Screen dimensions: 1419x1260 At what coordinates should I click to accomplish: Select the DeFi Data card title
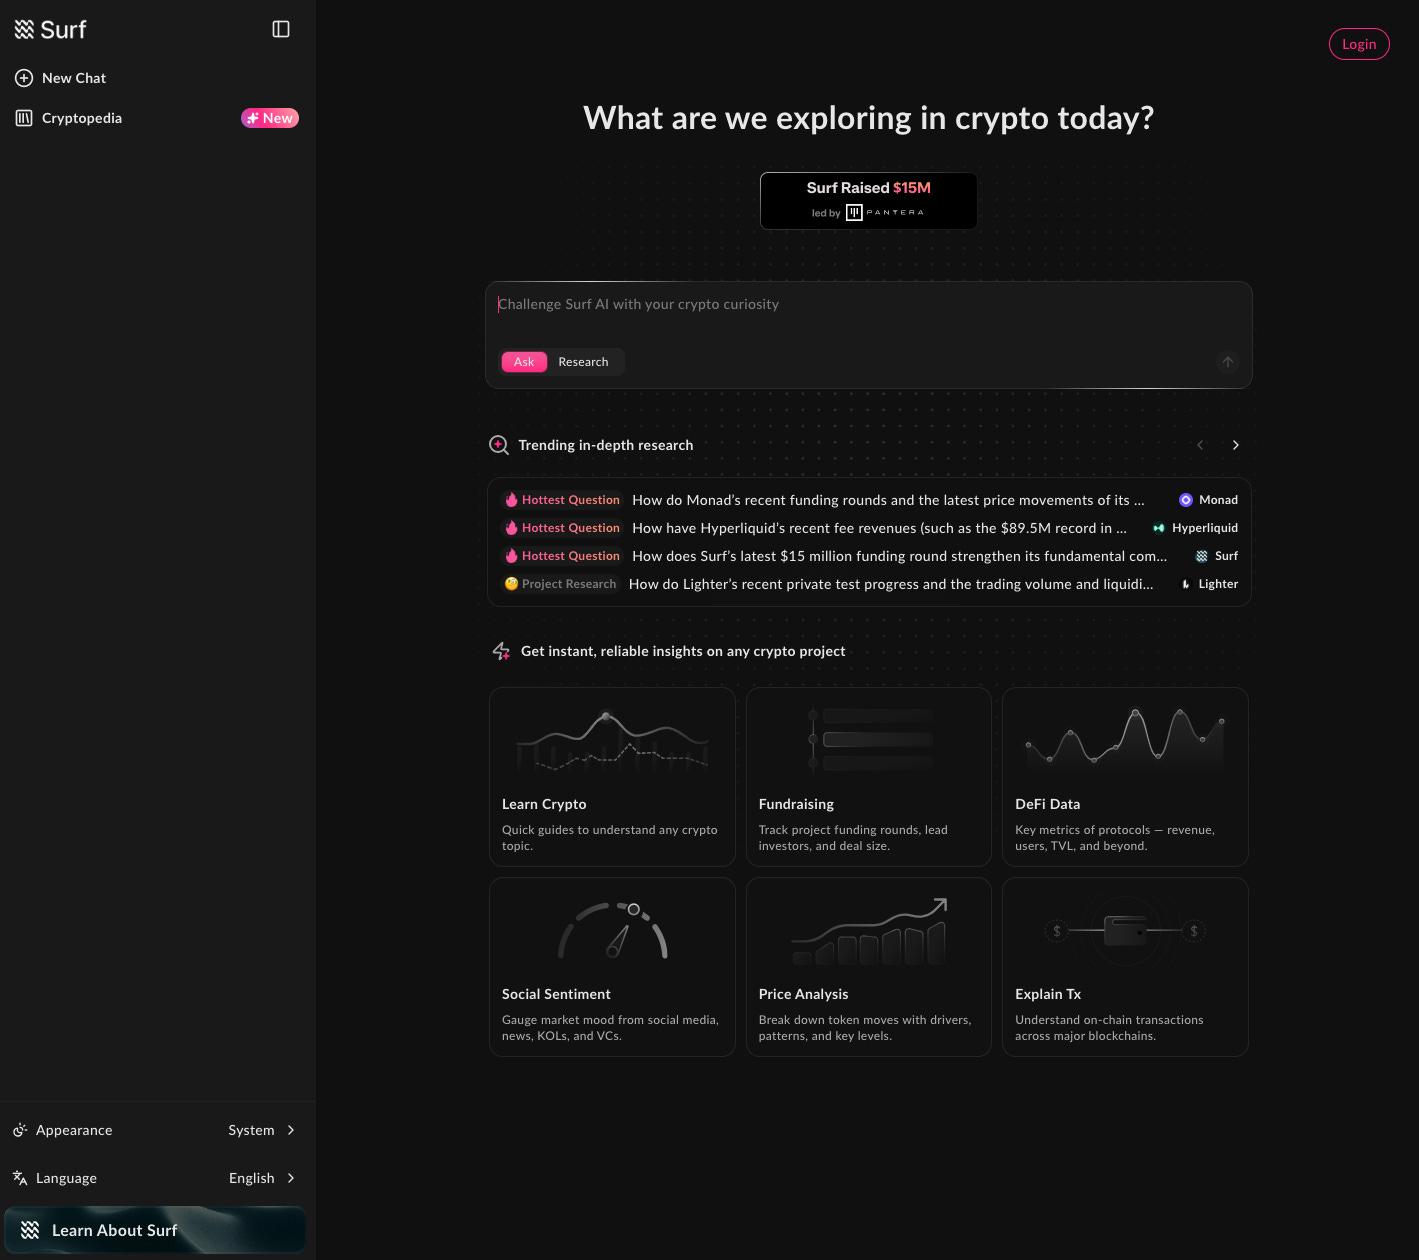(x=1047, y=804)
